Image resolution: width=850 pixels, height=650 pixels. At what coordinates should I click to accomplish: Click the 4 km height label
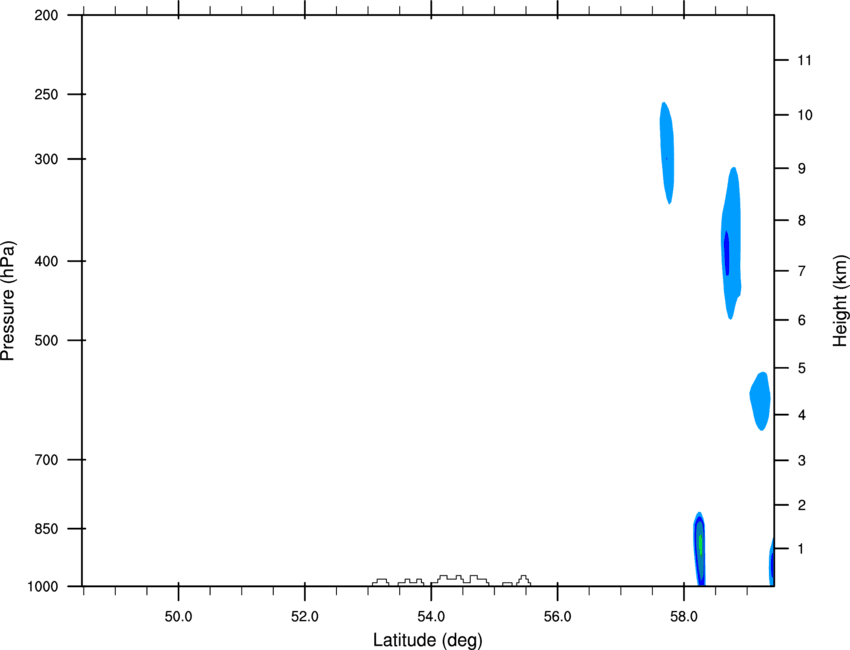802,415
